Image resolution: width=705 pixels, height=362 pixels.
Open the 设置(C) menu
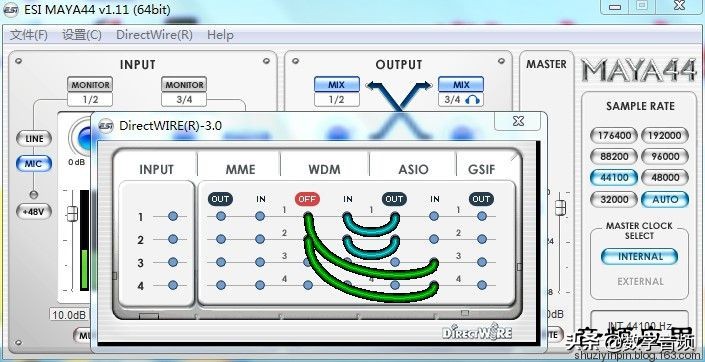coord(82,35)
